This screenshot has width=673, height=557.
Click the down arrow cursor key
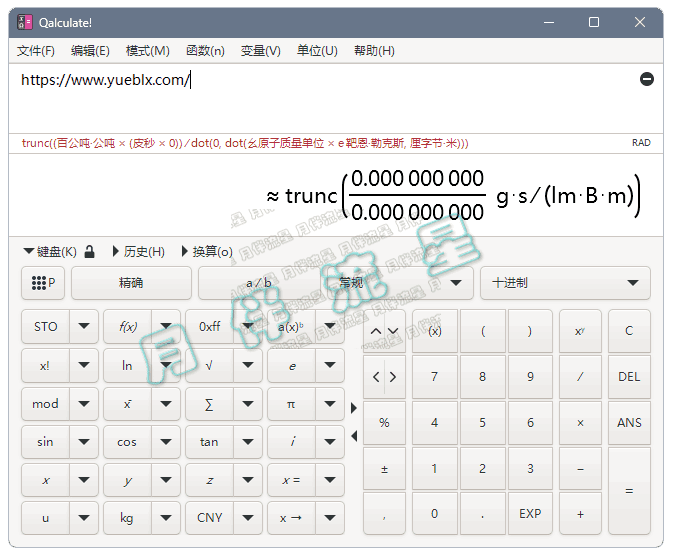click(x=393, y=331)
